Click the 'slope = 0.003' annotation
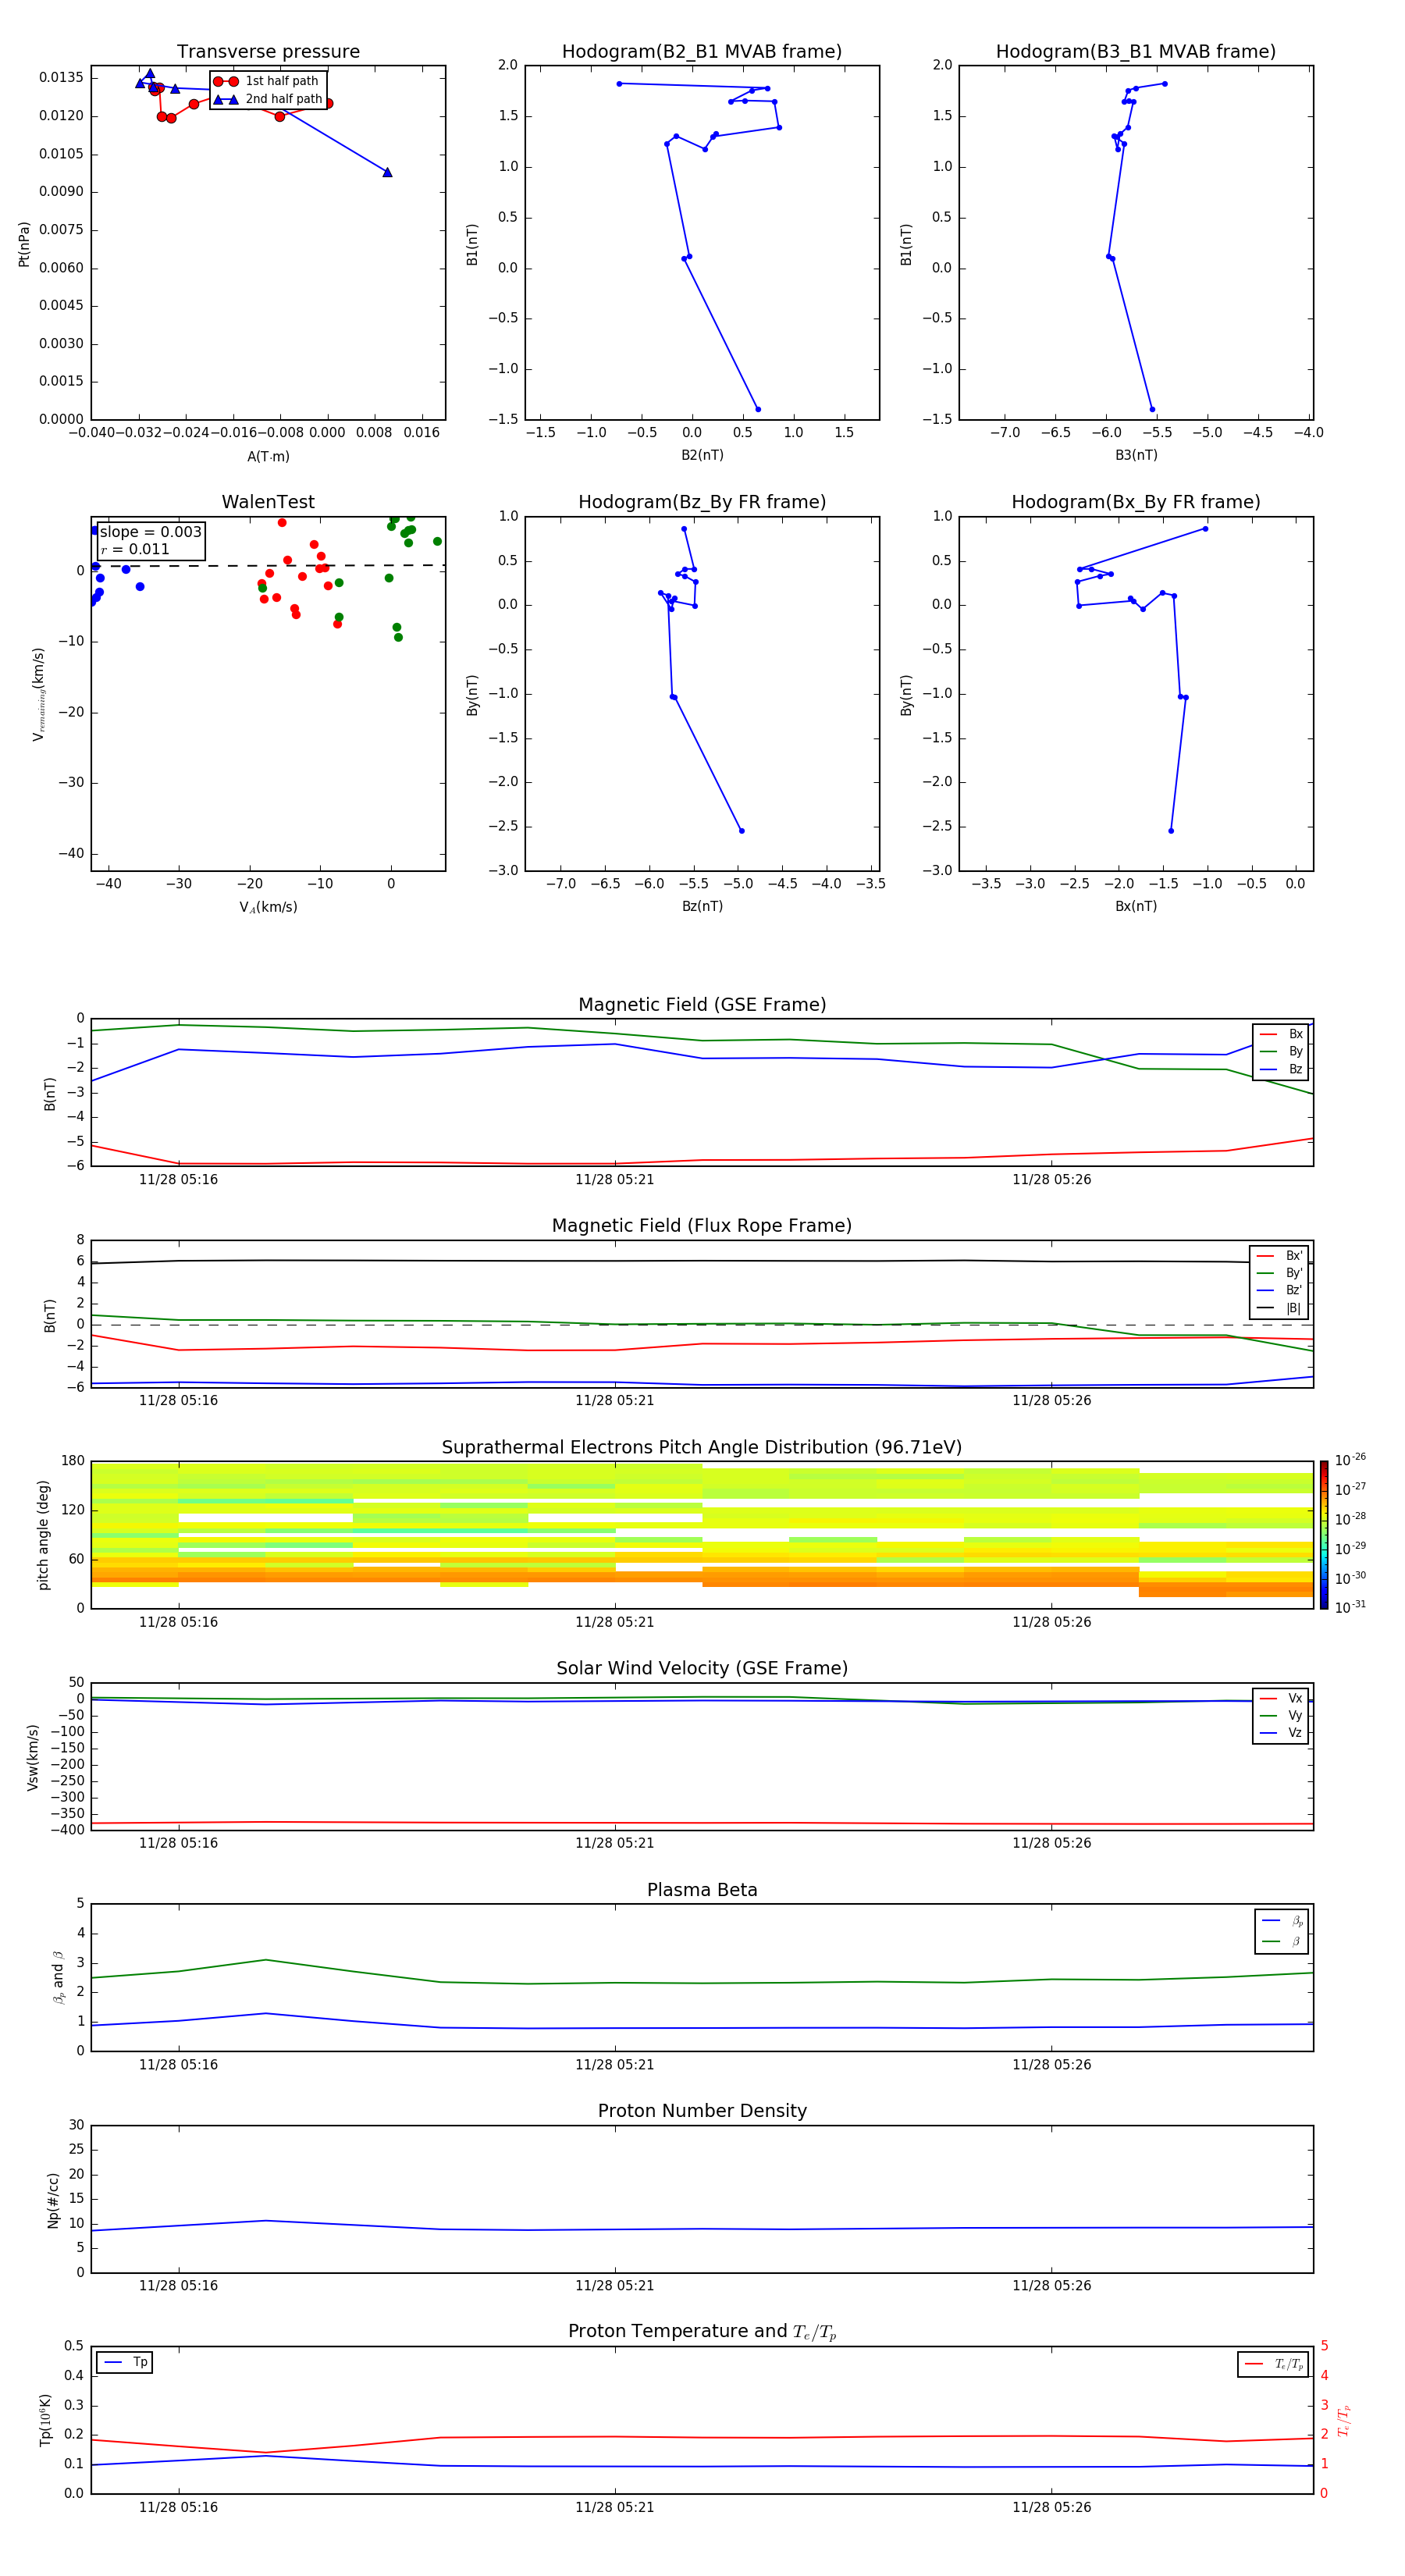1405x2576 pixels. point(151,532)
